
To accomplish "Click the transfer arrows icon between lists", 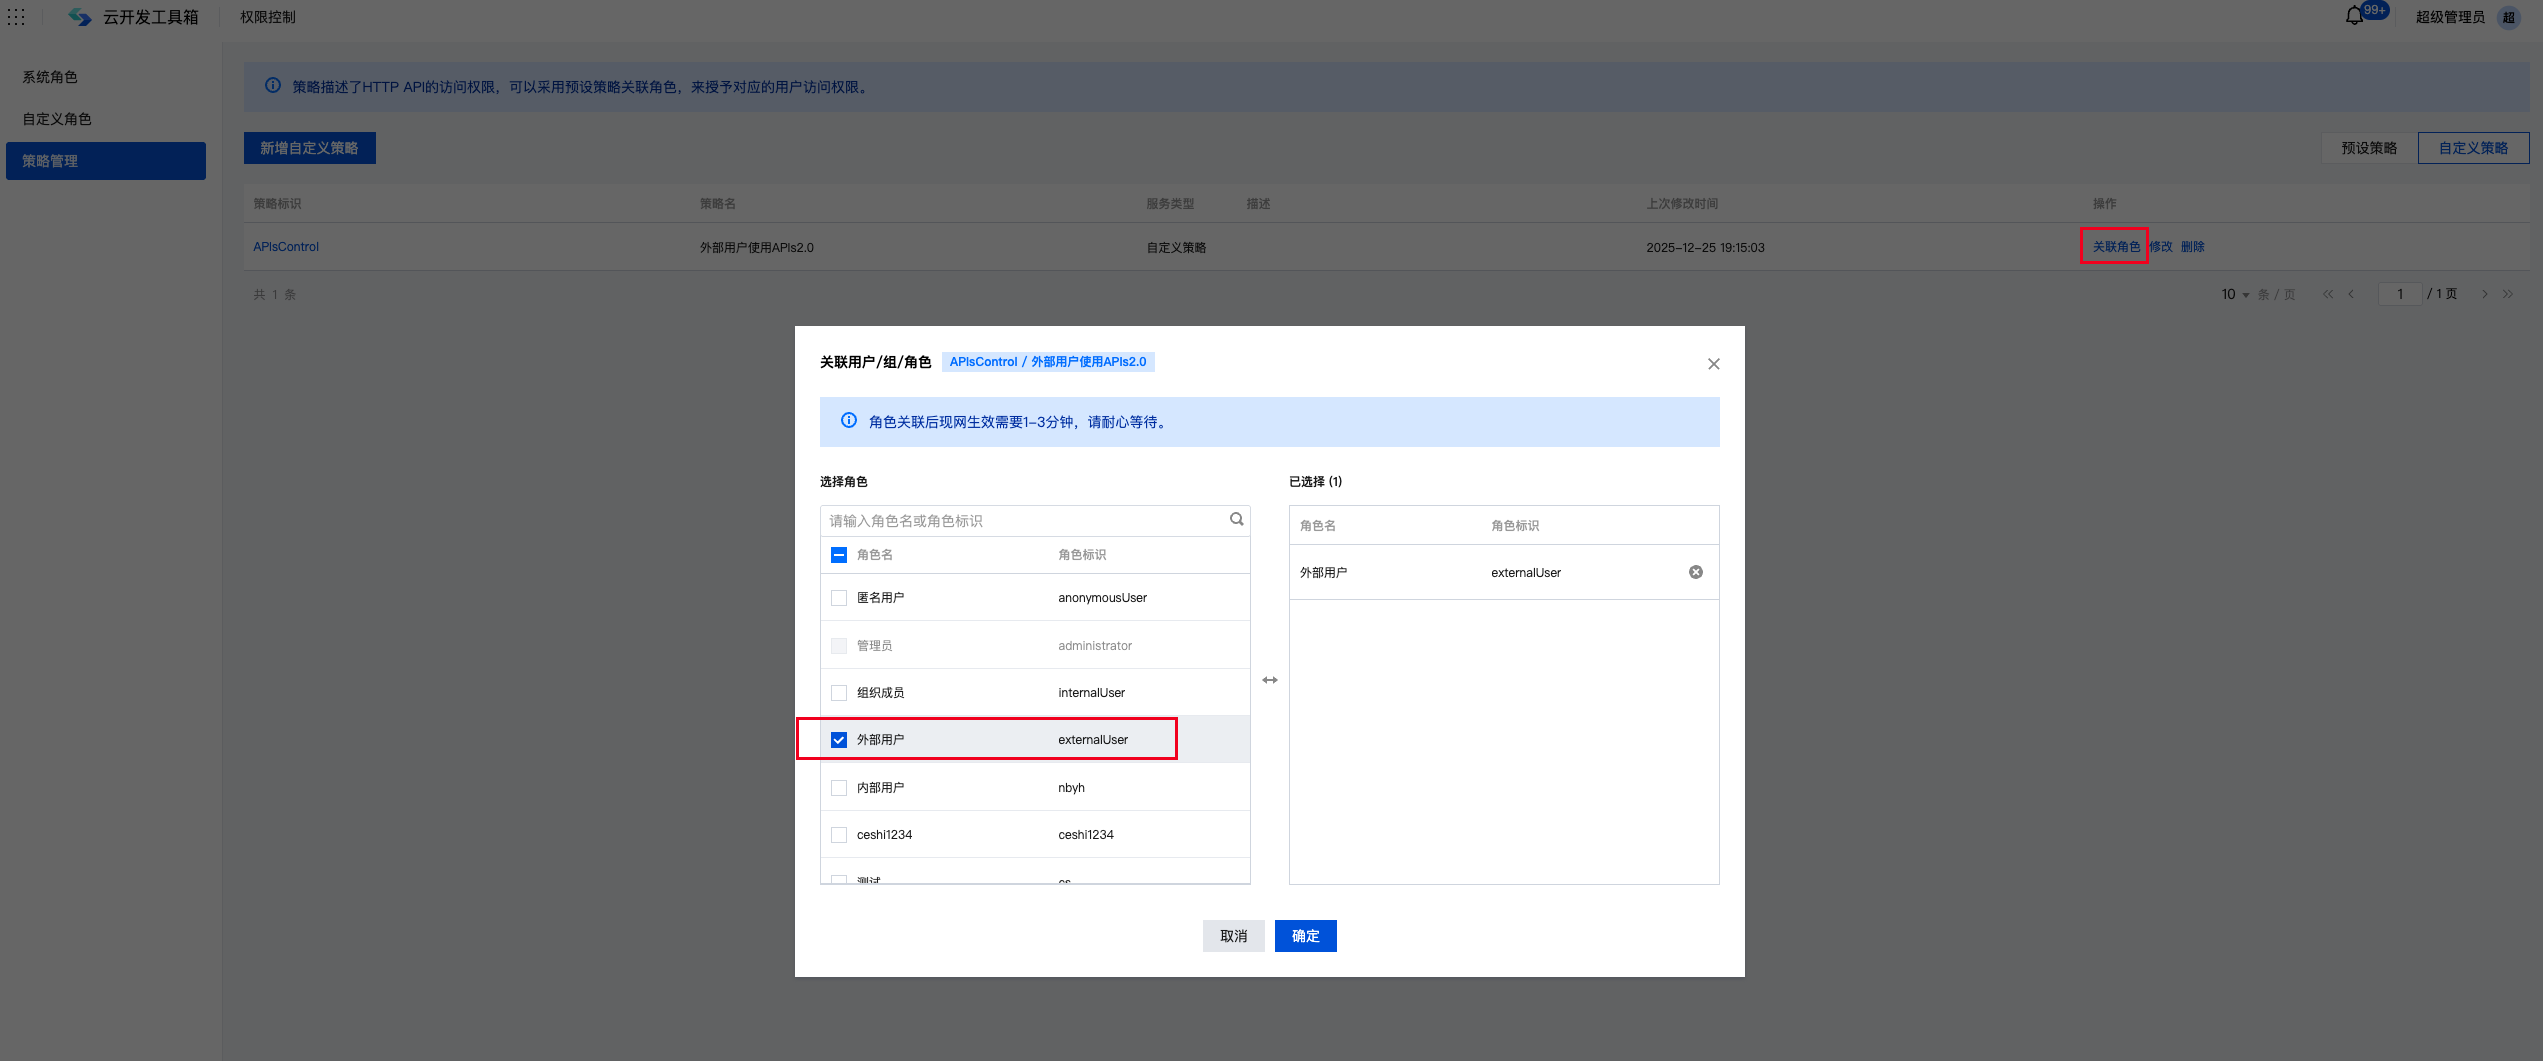I will [x=1269, y=680].
